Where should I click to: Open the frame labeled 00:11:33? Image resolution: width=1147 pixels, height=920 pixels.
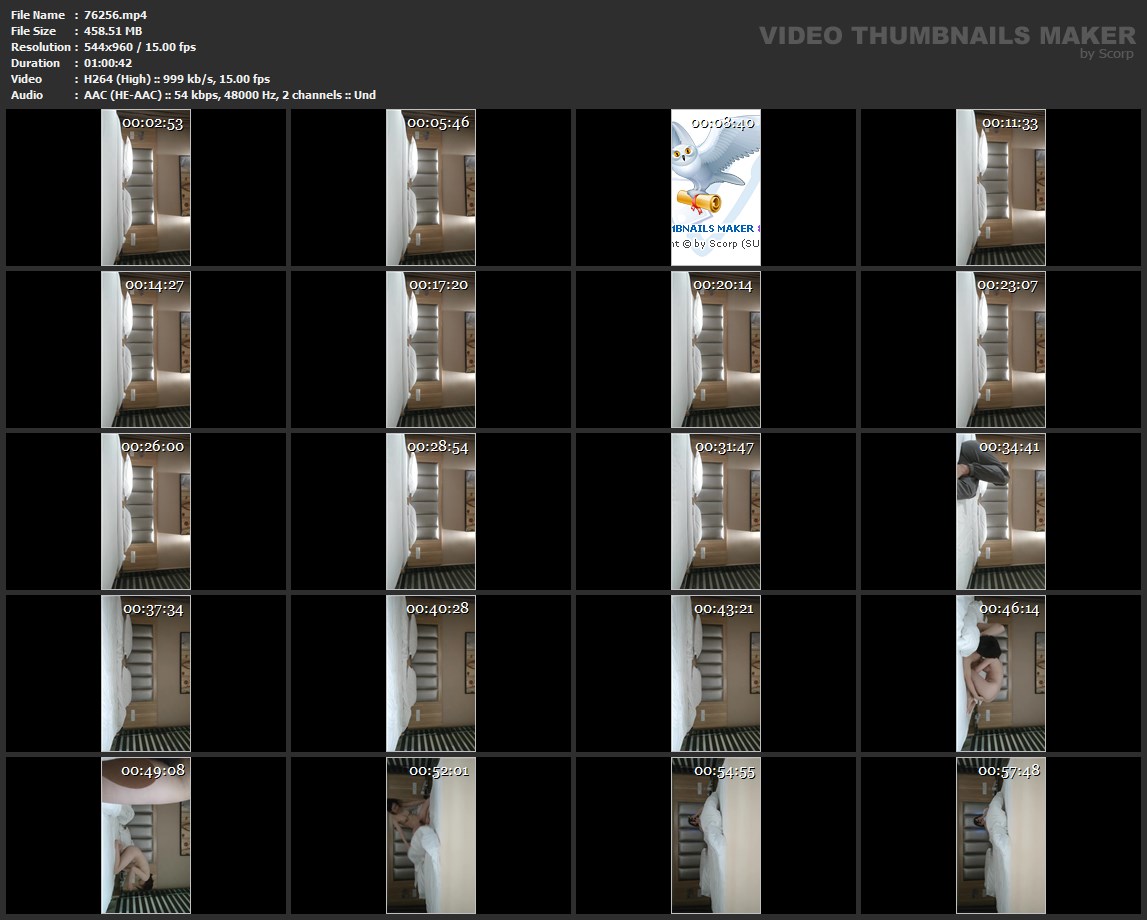[x=1001, y=188]
